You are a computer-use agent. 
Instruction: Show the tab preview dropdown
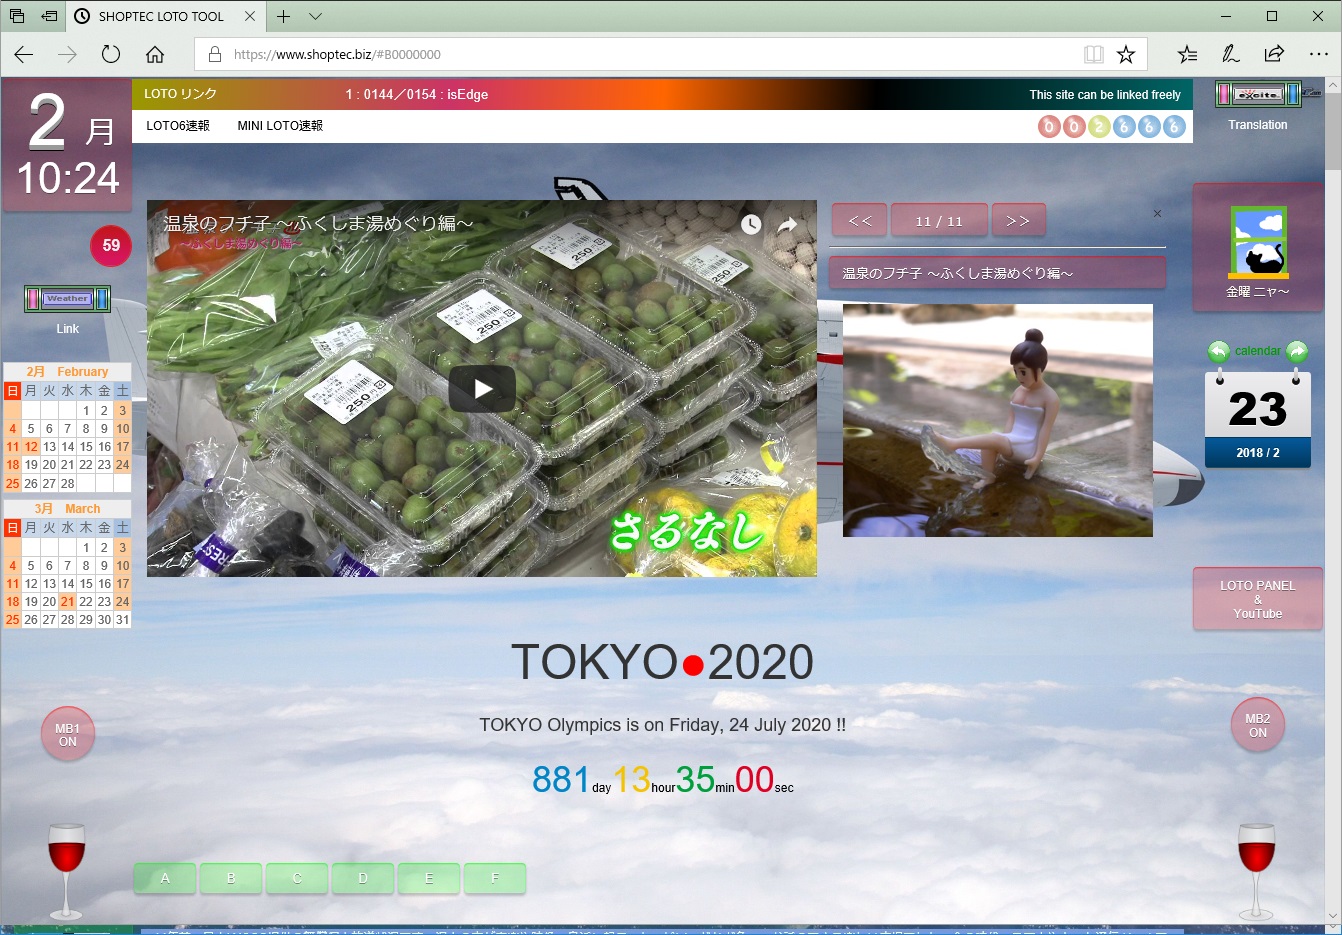coord(315,16)
